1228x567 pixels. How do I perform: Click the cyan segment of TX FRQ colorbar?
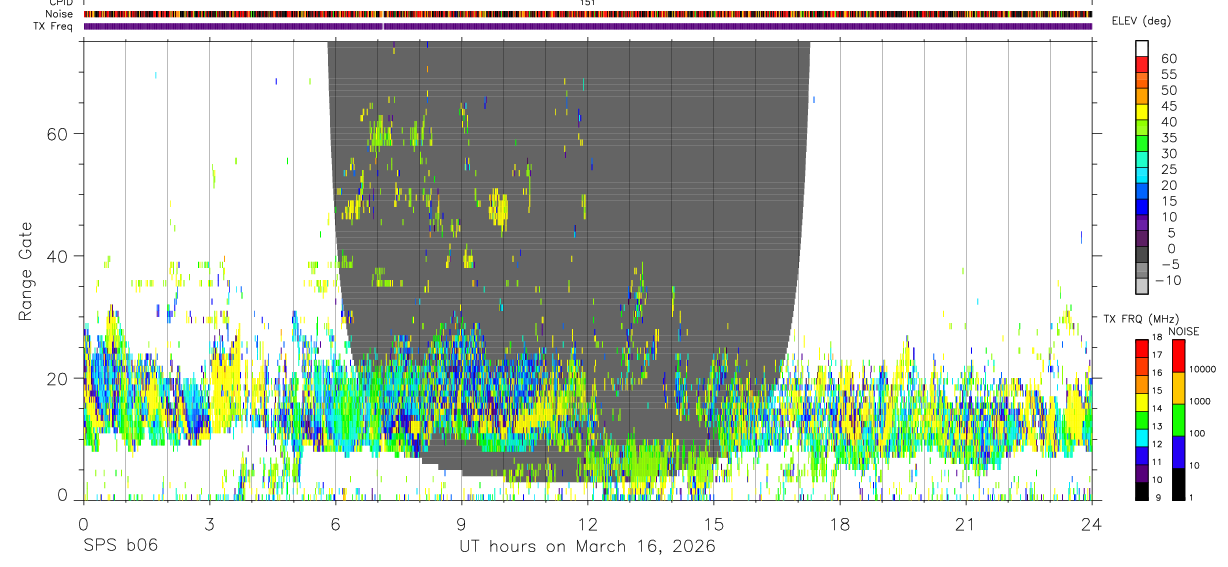(x=1142, y=438)
